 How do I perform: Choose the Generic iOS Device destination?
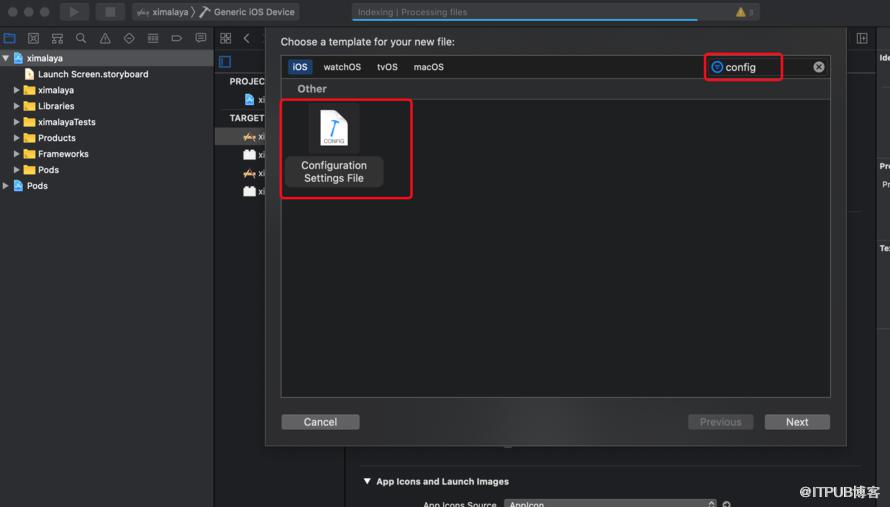247,12
